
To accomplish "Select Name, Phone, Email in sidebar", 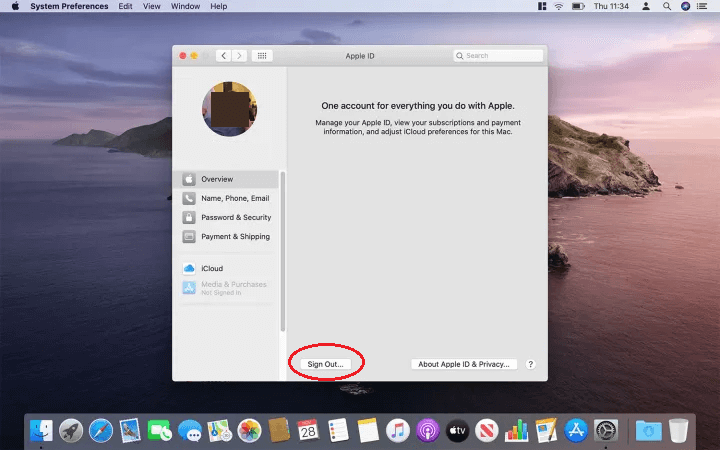I will (x=227, y=198).
